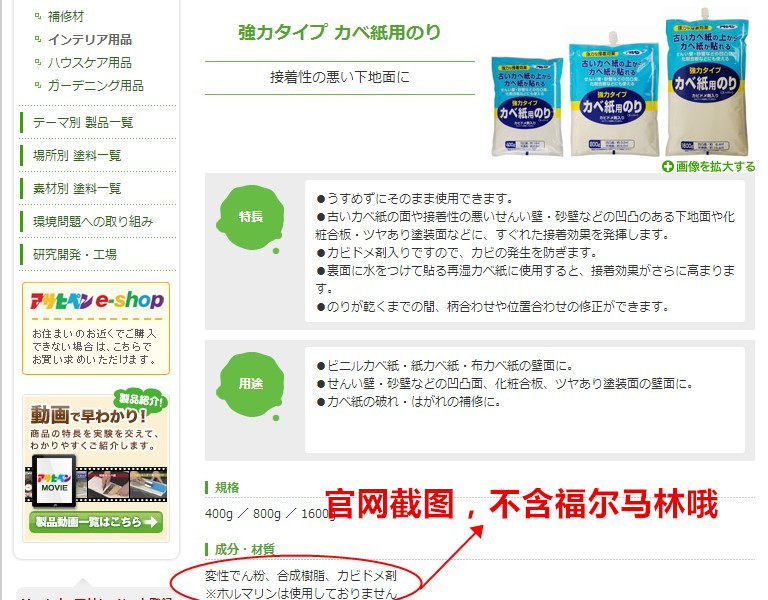
Task: Click the 400g product package image
Action: [x=527, y=107]
